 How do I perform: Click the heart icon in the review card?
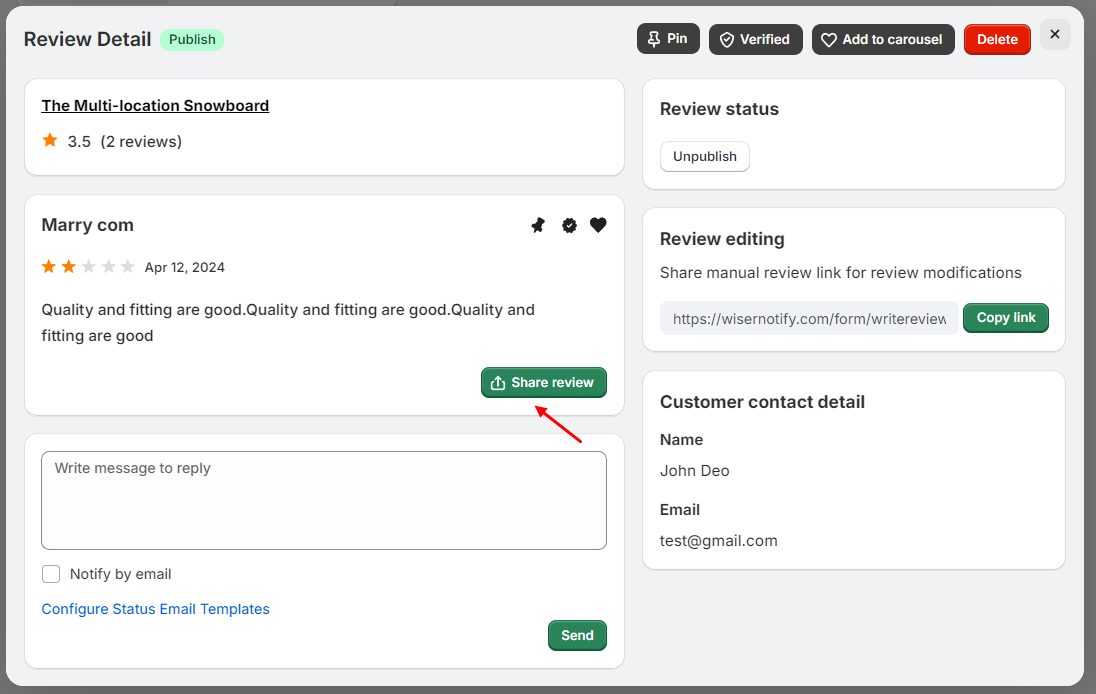(x=598, y=225)
